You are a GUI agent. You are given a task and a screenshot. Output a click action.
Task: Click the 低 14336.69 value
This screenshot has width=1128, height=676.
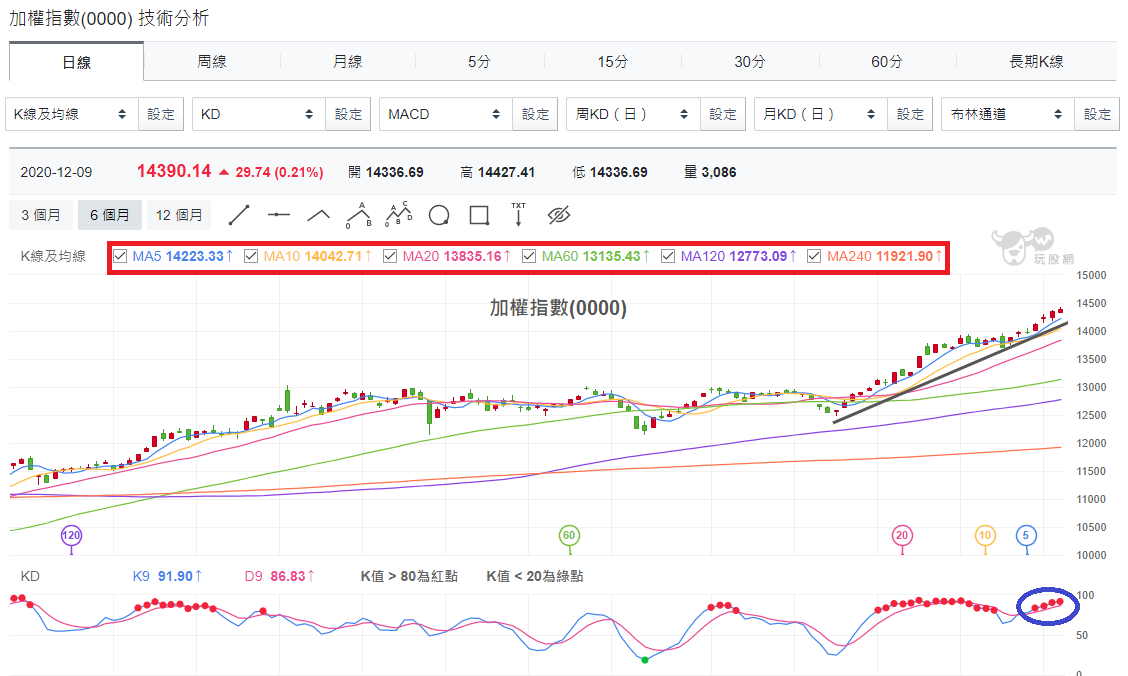coord(610,172)
